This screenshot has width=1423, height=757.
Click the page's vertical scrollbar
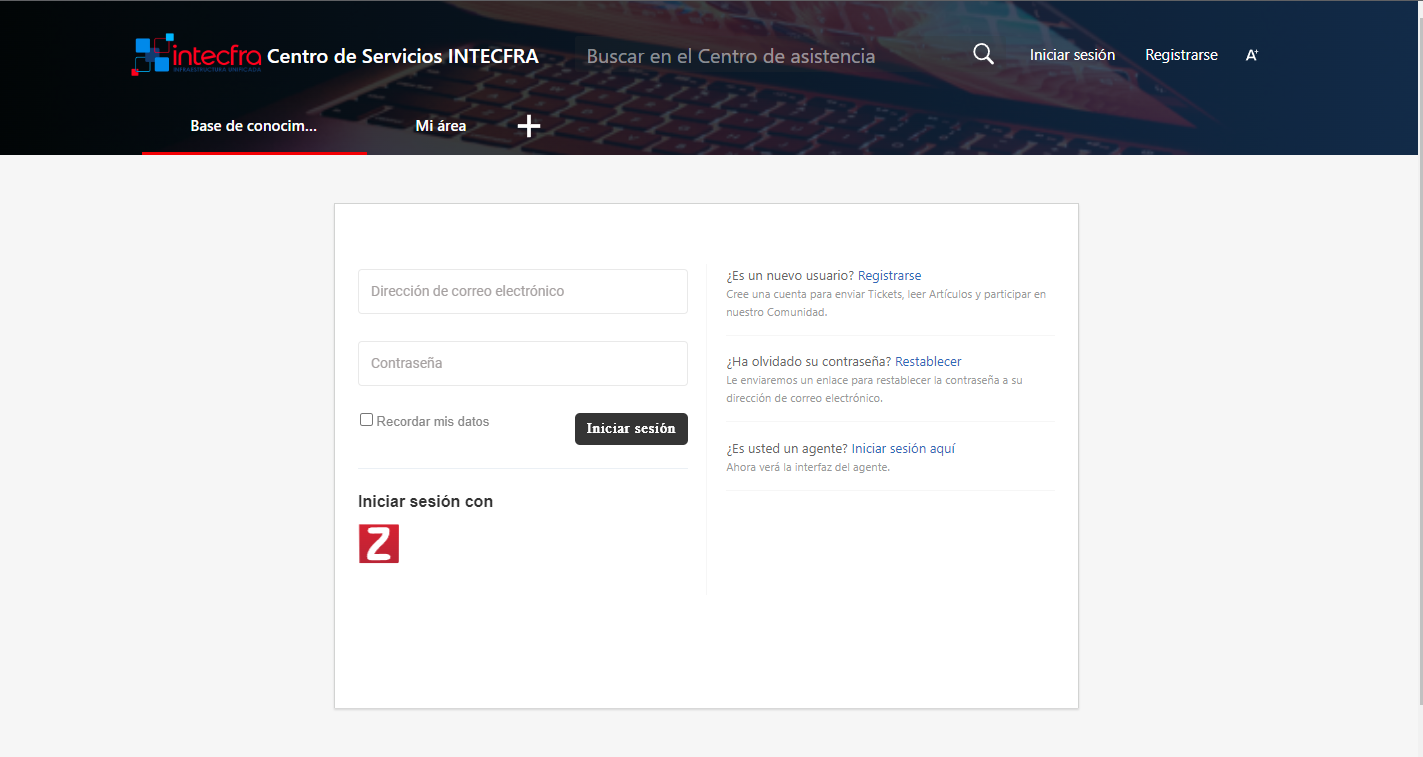(1419, 350)
